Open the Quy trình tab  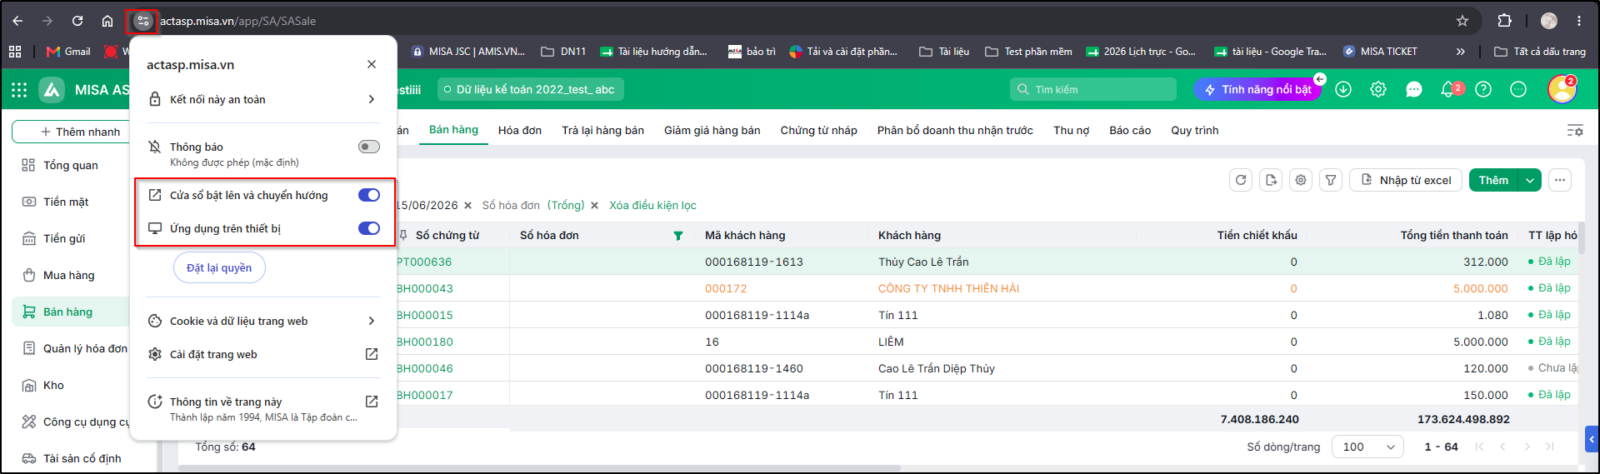click(1195, 130)
